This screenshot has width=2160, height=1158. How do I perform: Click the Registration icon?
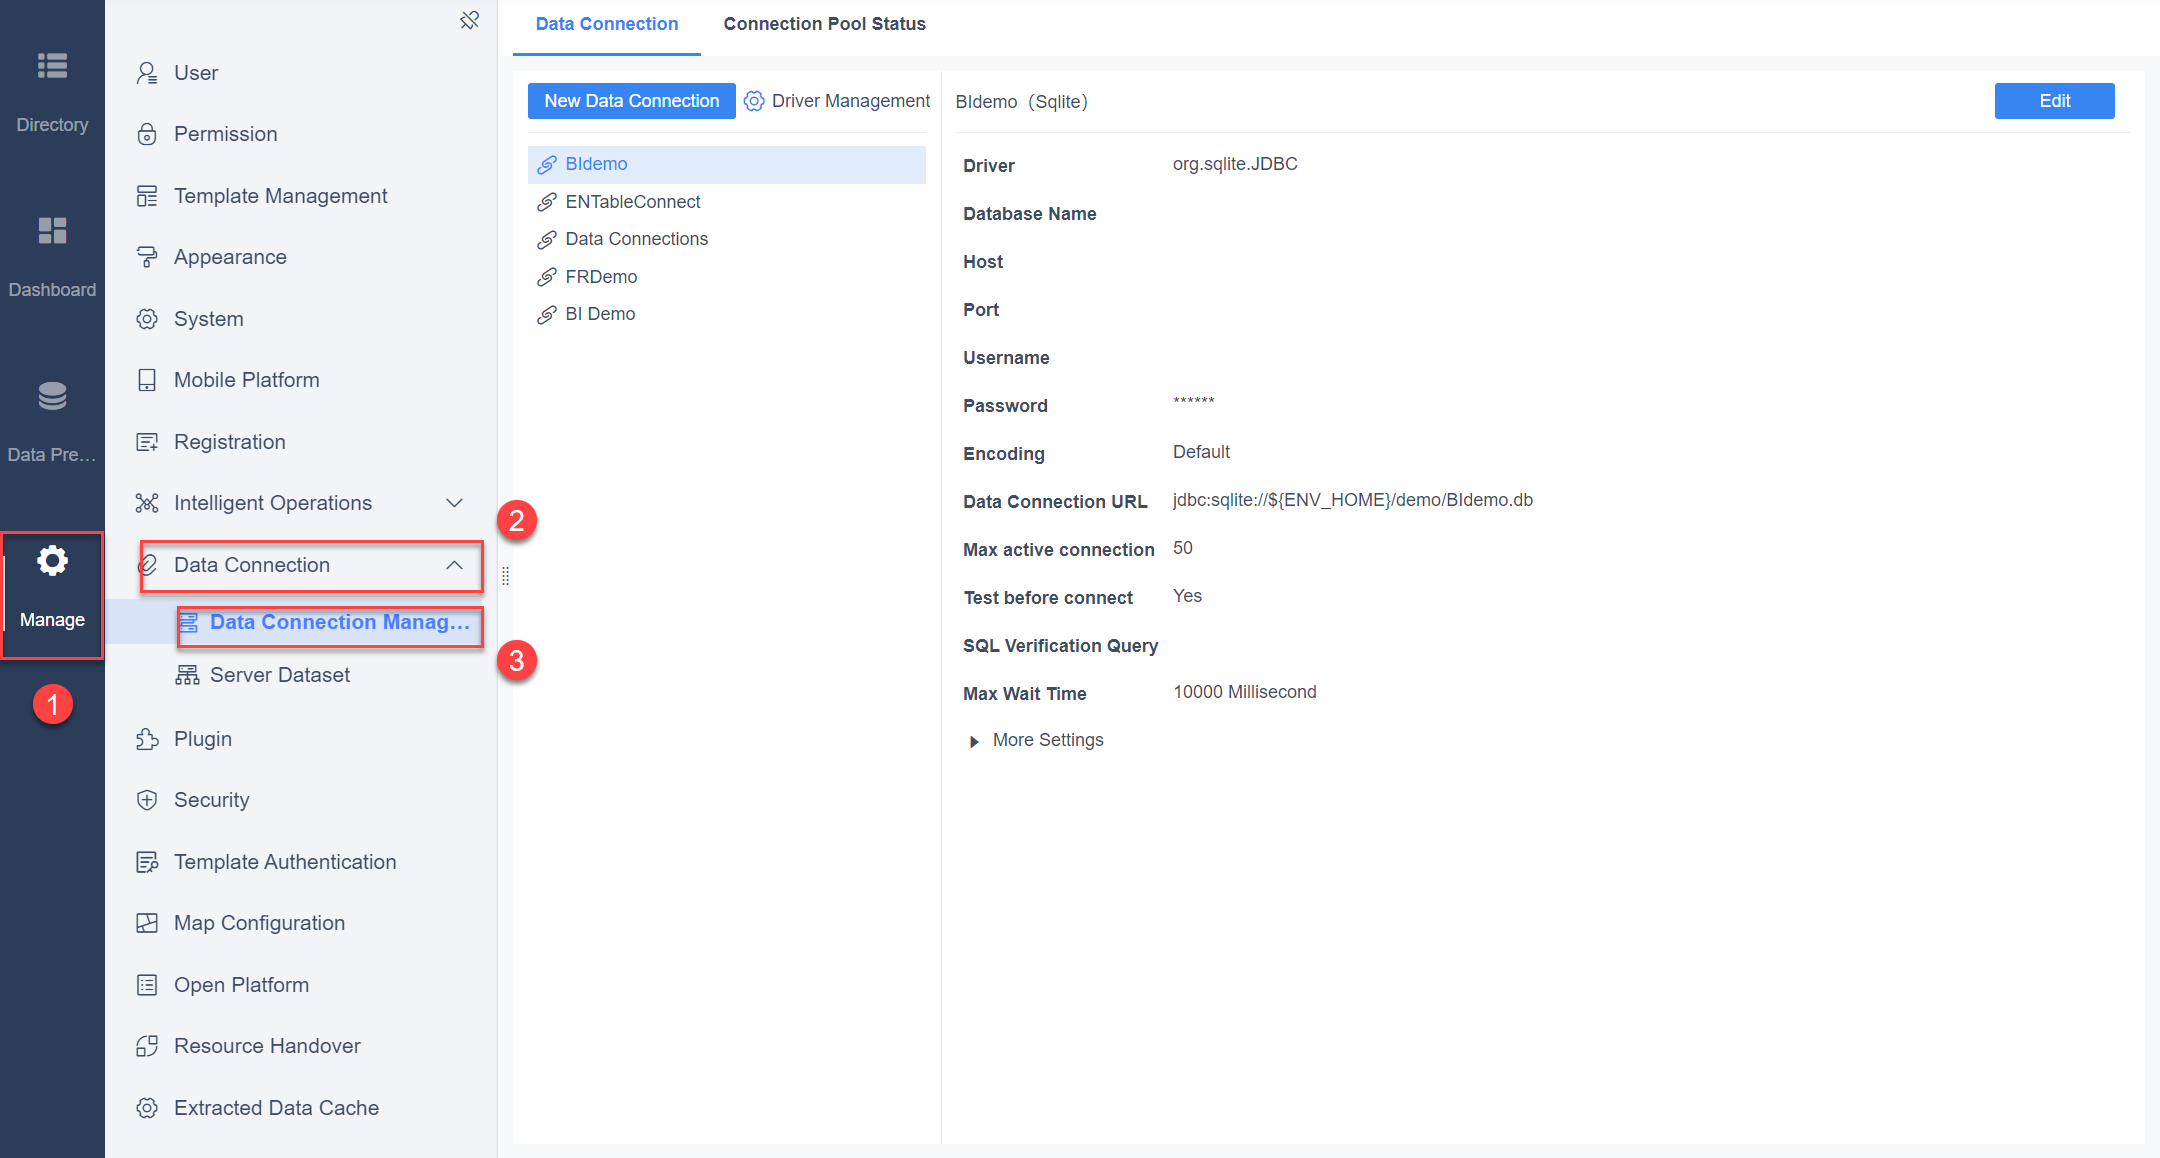click(147, 442)
